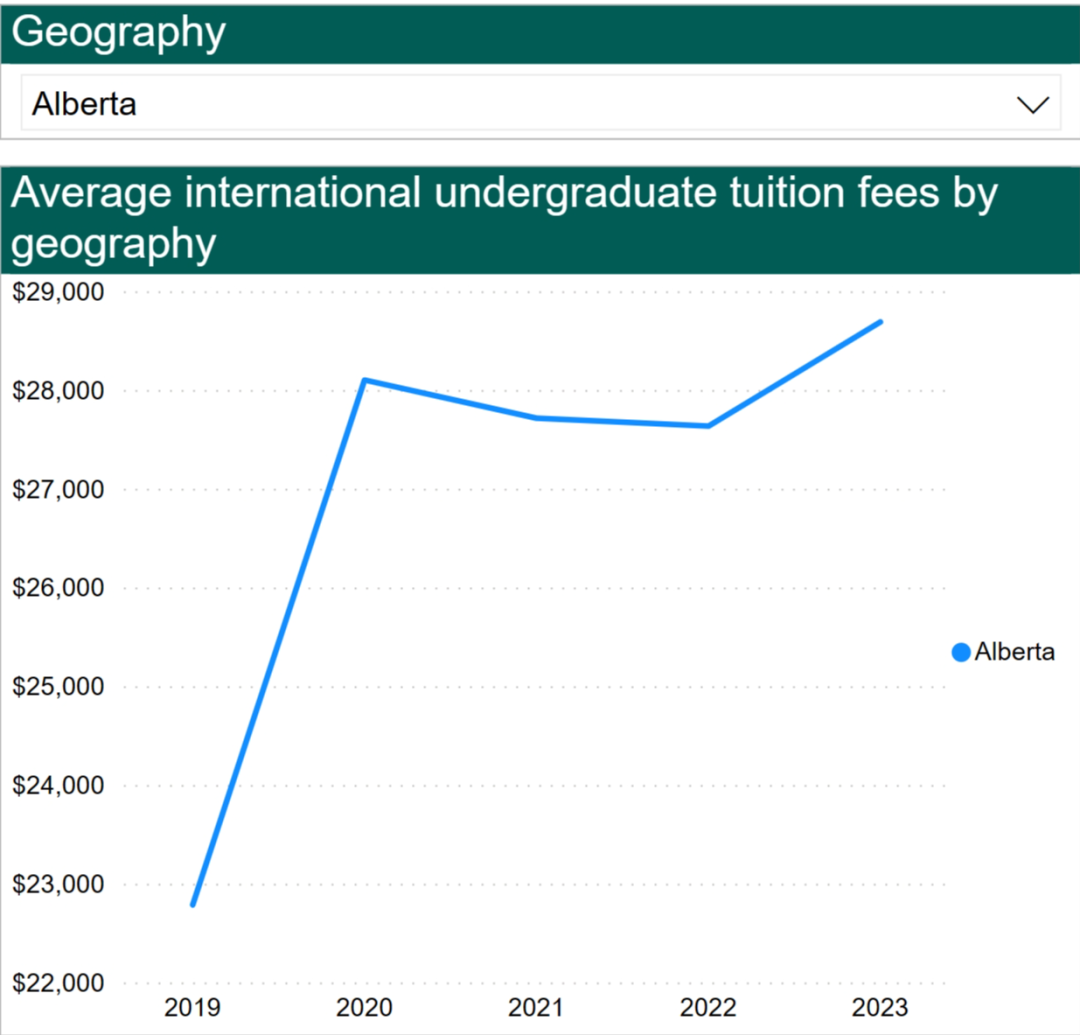The height and width of the screenshot is (1035, 1080).
Task: Click the Geography header title
Action: pos(118,32)
